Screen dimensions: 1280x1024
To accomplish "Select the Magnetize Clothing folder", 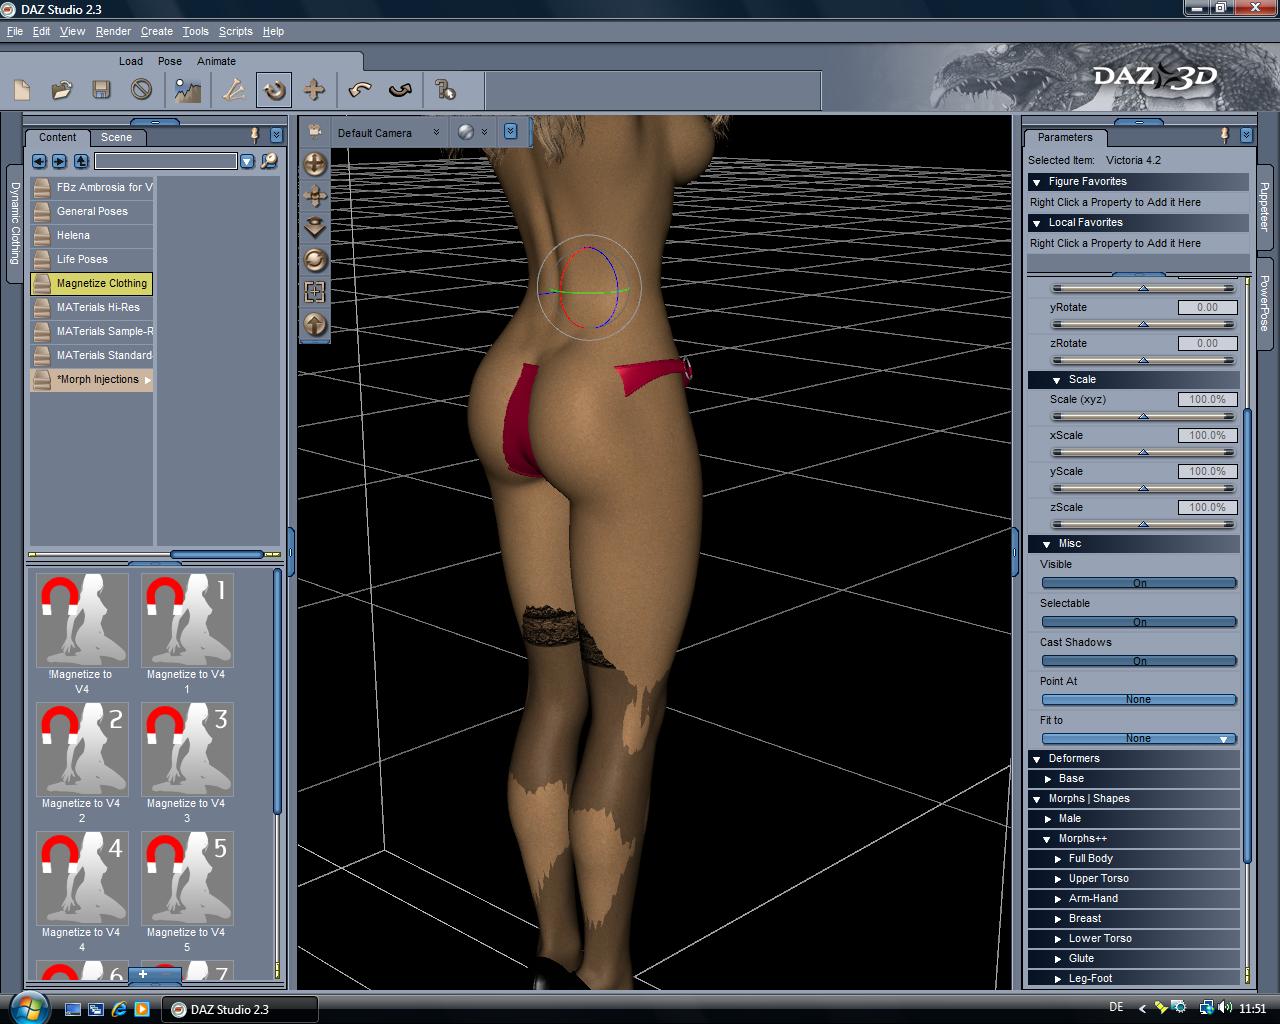I will [x=91, y=284].
